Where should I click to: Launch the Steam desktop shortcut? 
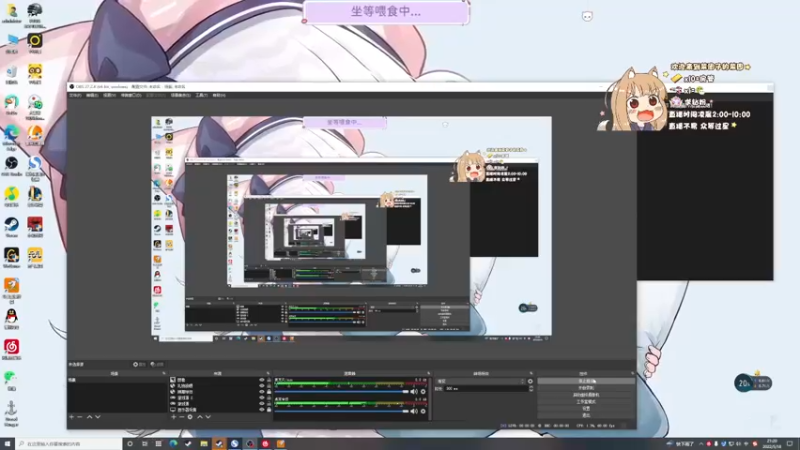pos(11,227)
